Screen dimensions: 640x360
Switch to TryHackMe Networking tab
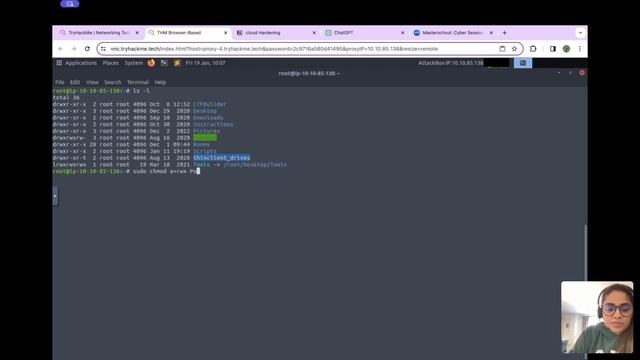98,33
